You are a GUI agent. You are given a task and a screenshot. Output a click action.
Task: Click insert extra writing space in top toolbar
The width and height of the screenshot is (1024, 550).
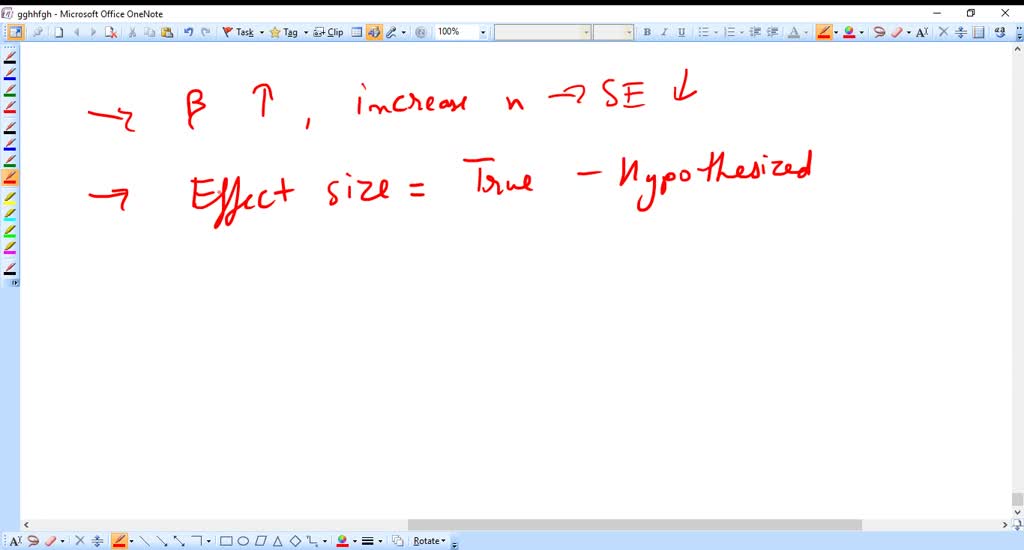point(961,32)
